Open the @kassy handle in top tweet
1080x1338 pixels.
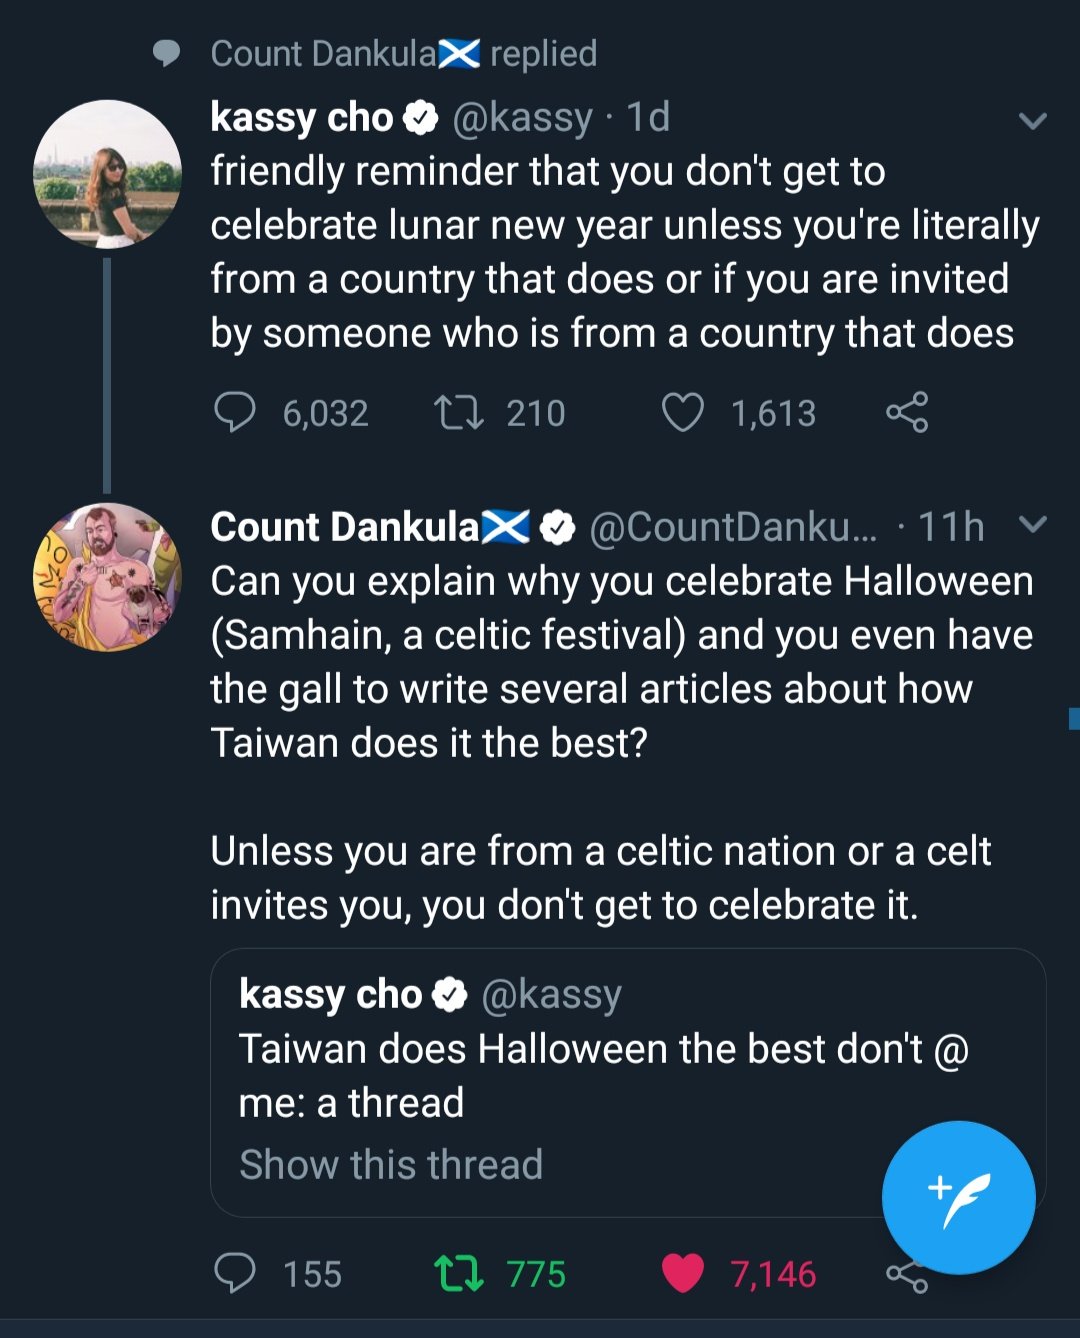tap(522, 118)
